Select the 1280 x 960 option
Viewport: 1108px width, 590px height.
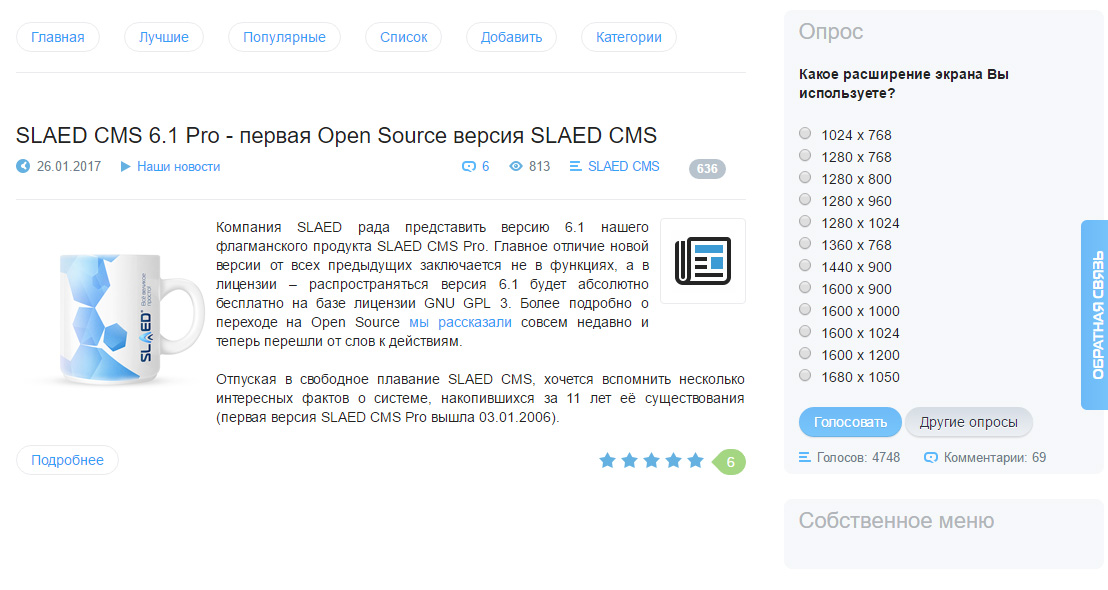coord(805,199)
